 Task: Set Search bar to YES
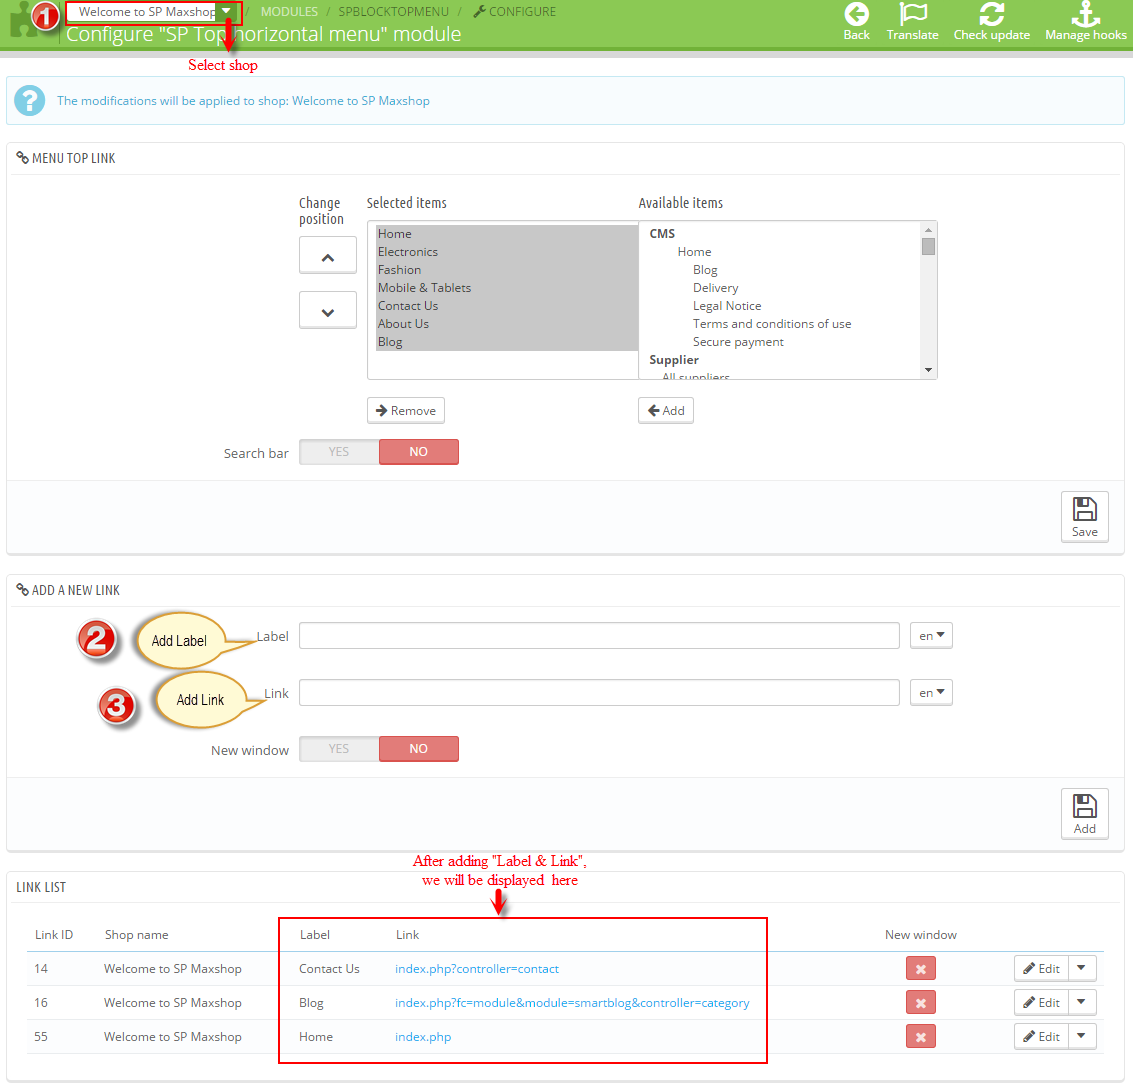[x=339, y=452]
